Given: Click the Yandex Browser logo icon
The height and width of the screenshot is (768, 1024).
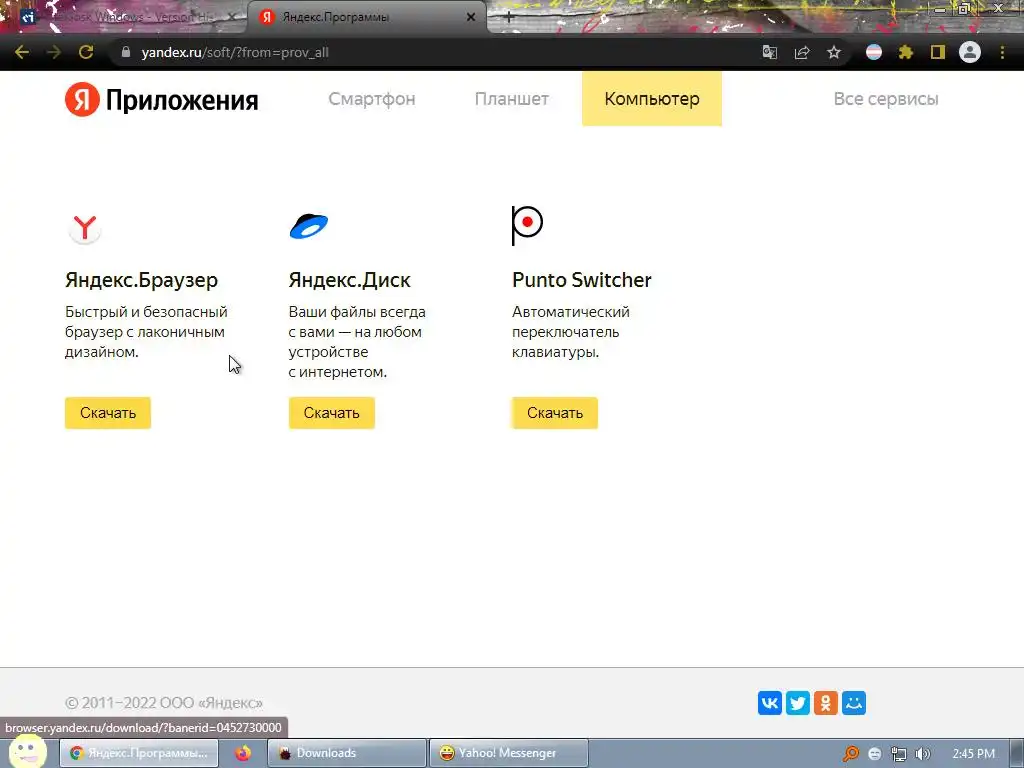Looking at the screenshot, I should click(x=84, y=228).
